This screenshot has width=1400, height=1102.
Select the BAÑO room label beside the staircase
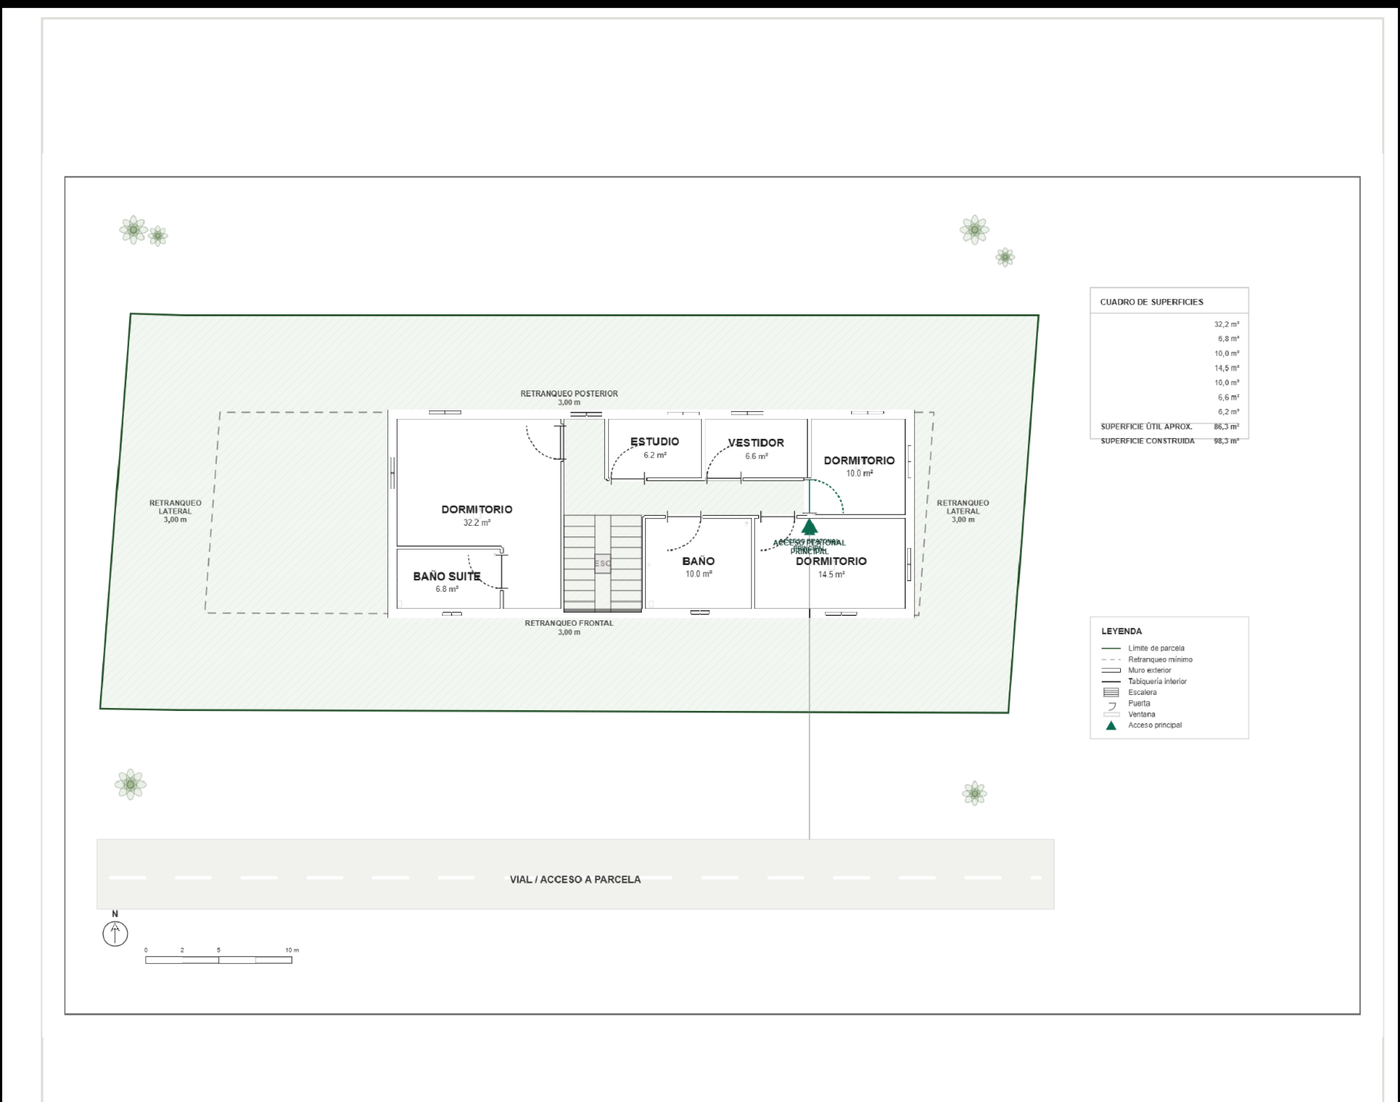pos(698,561)
